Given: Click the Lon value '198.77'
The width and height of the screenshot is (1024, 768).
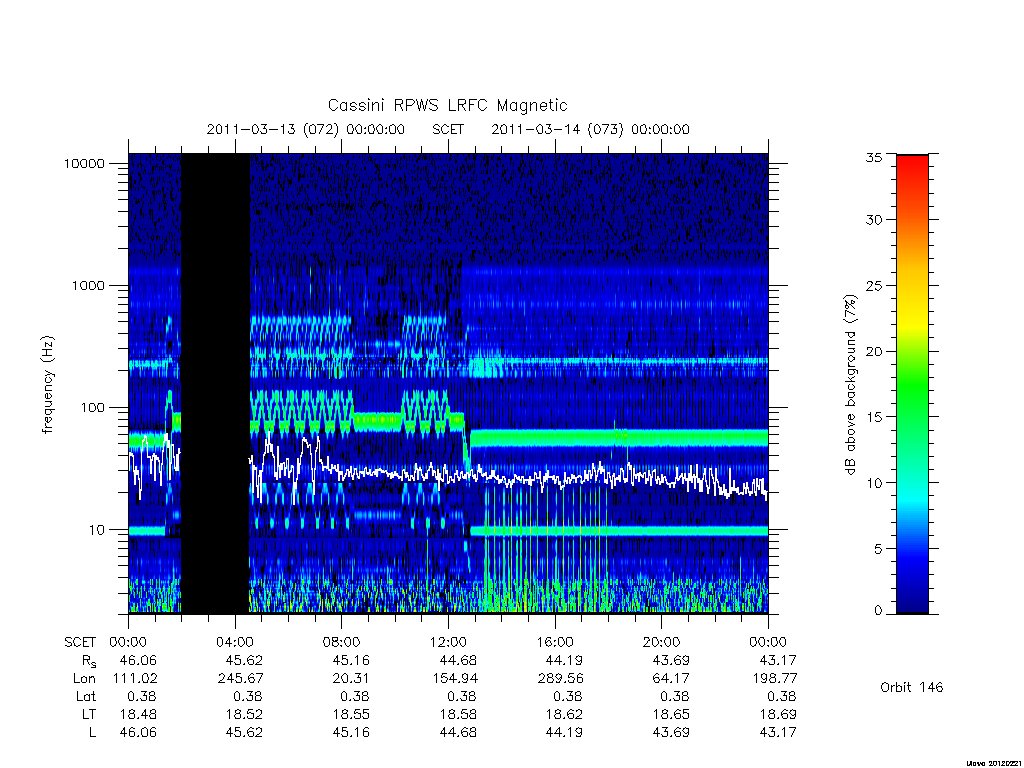Looking at the screenshot, I should [x=774, y=679].
